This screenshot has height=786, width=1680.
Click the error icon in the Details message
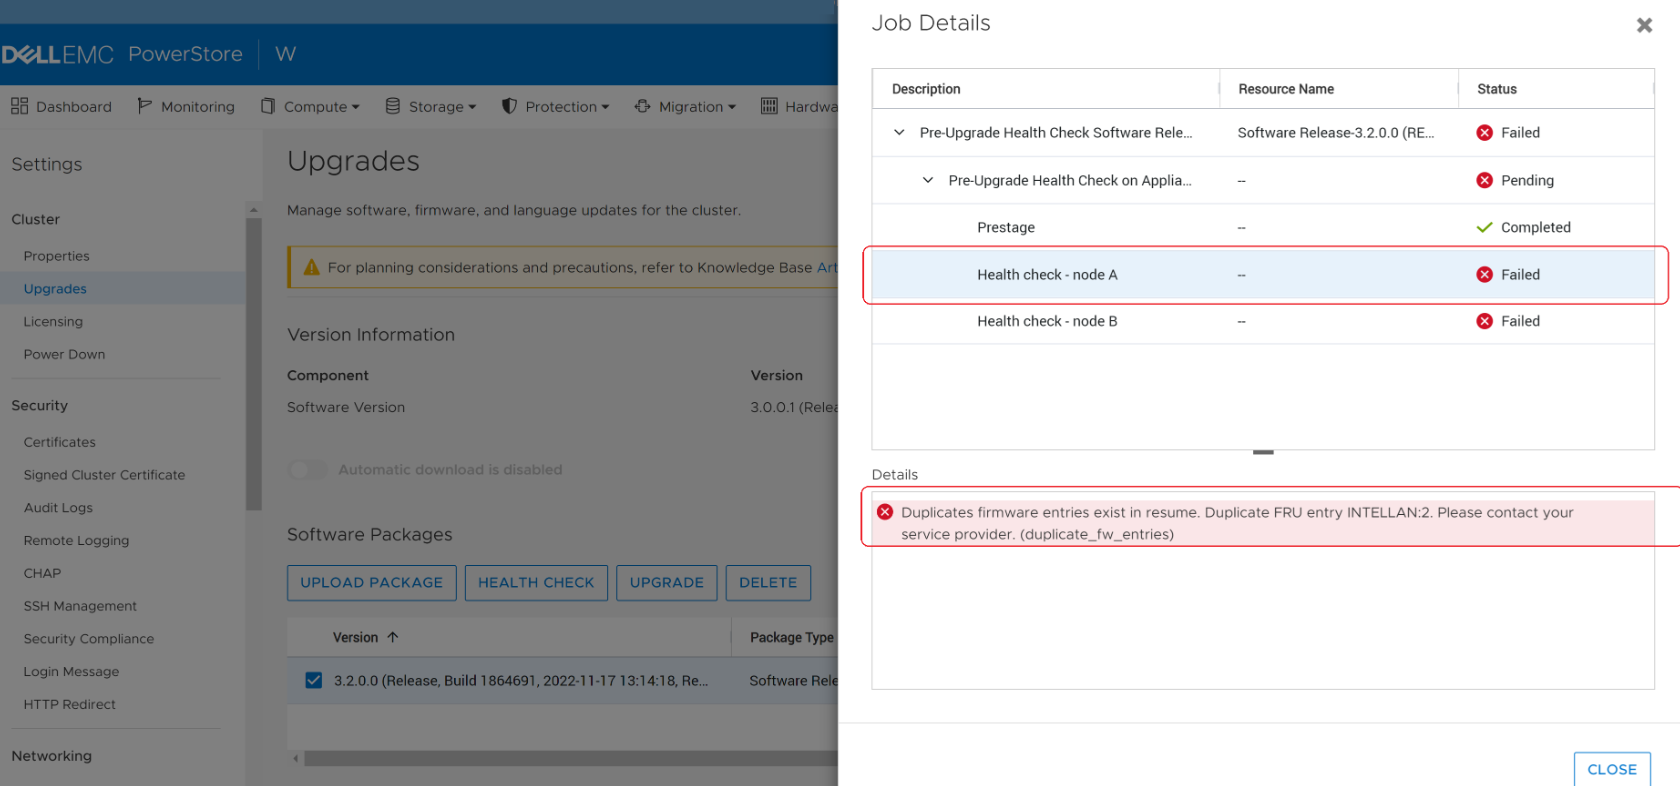click(885, 512)
